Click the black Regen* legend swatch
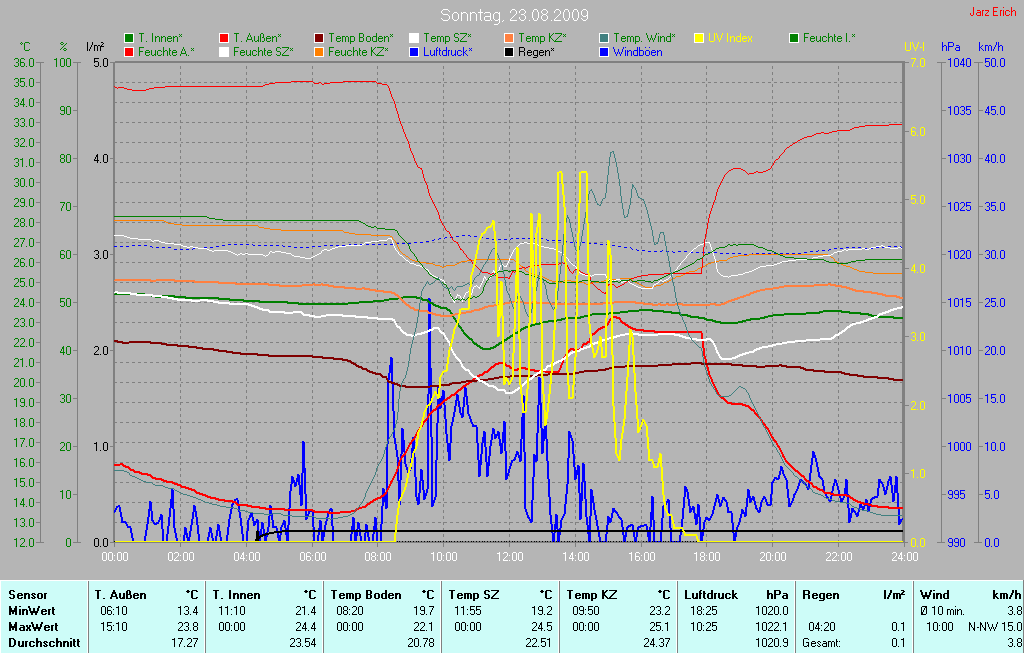 coord(509,52)
